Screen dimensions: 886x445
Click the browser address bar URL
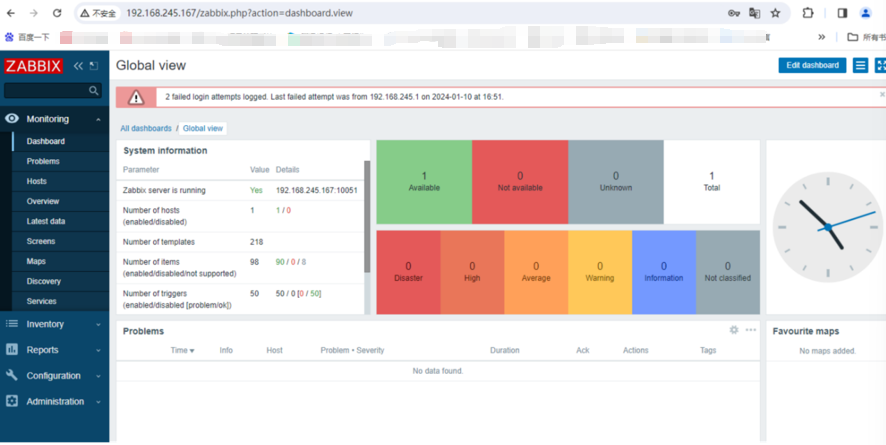[239, 13]
